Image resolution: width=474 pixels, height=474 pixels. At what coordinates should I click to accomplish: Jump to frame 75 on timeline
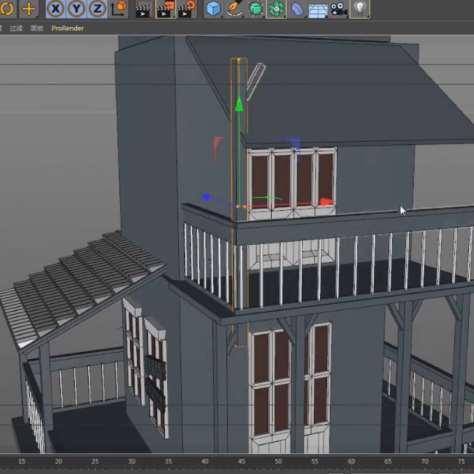pyautogui.click(x=461, y=461)
